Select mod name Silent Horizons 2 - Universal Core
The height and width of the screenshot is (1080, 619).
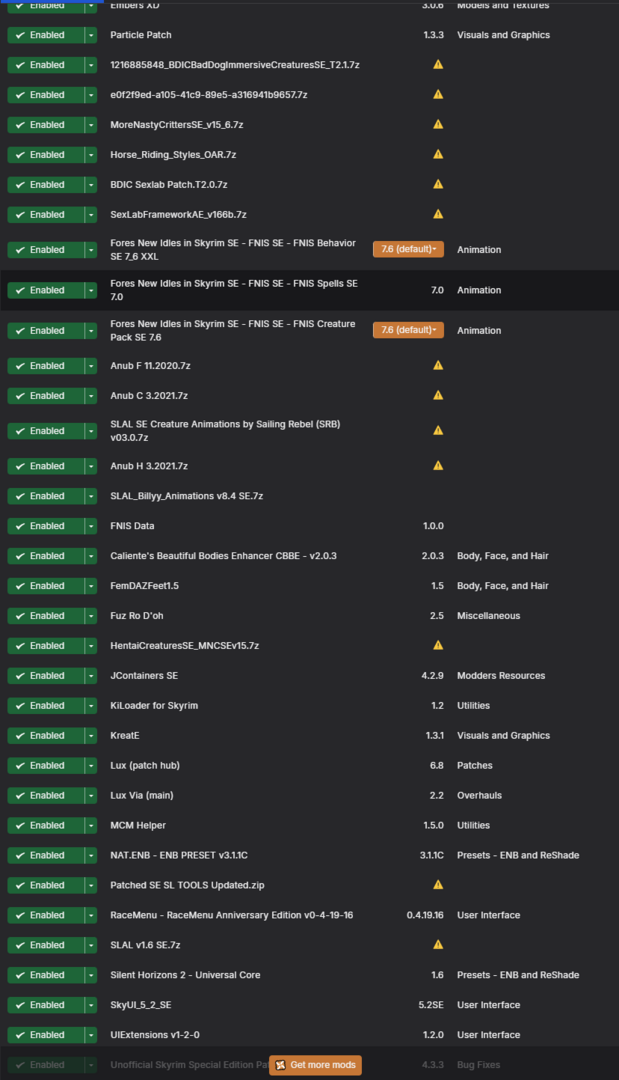tap(185, 975)
